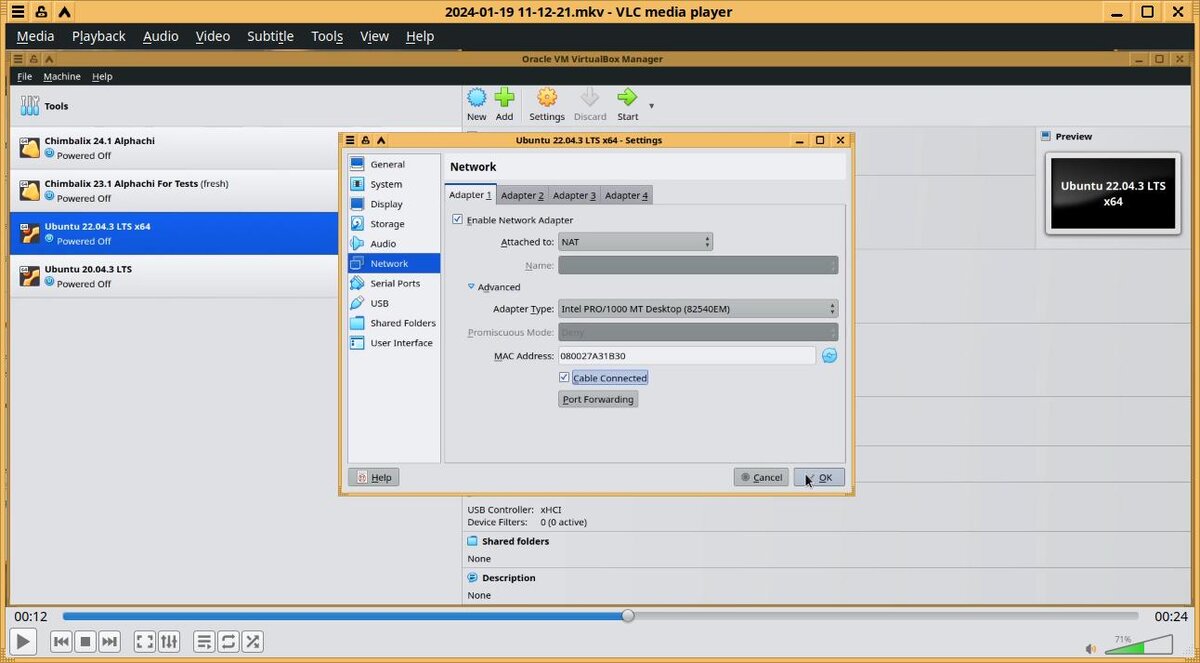Toggle shuffle (random) playback in VLC
Screen dimensions: 1200x663
coord(252,641)
